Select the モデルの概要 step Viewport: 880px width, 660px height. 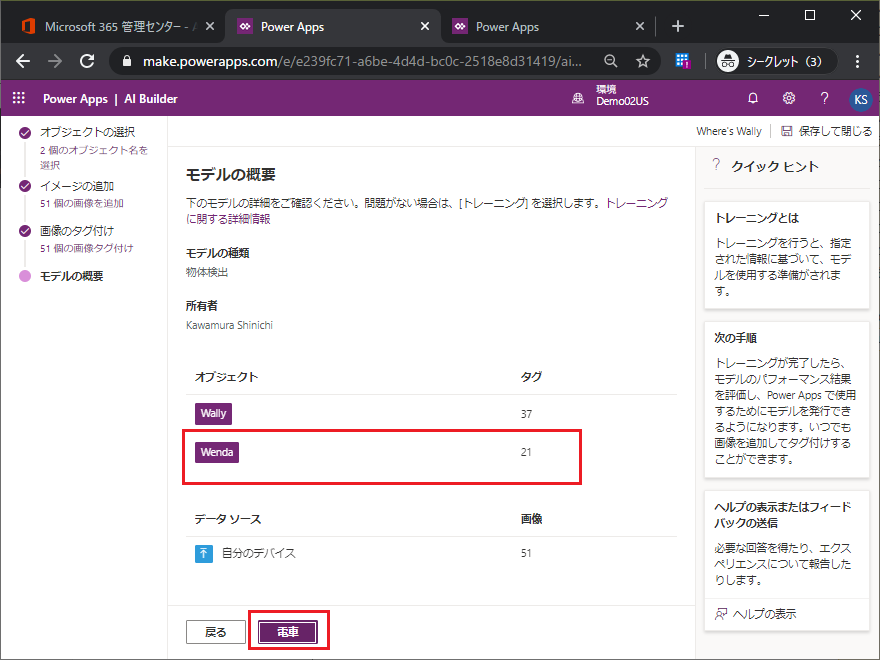tap(72, 276)
